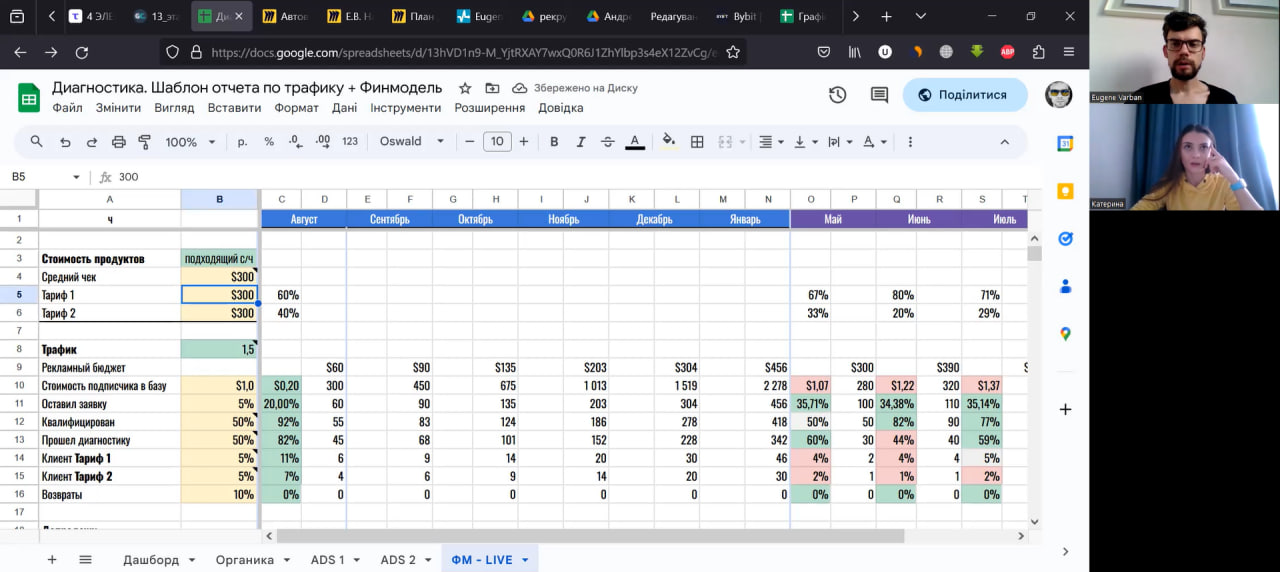Toggle bold formatting
This screenshot has height=572, width=1280.
pos(554,142)
